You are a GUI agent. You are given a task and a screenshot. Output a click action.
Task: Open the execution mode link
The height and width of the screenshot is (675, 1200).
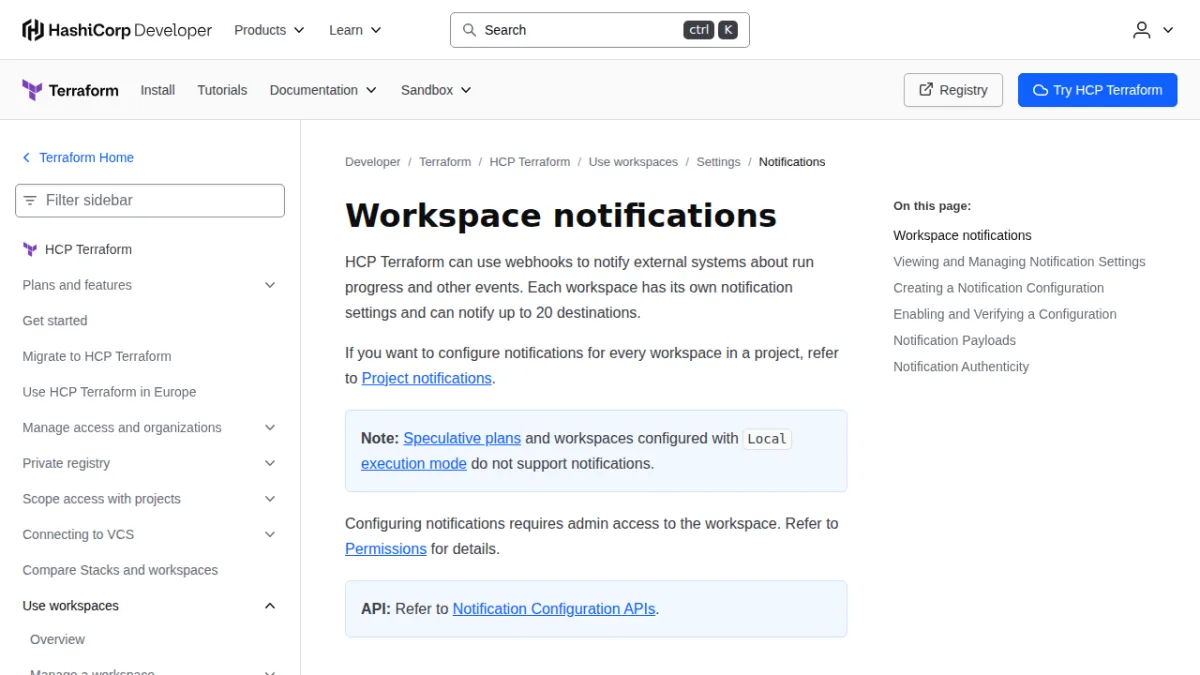[x=414, y=463]
